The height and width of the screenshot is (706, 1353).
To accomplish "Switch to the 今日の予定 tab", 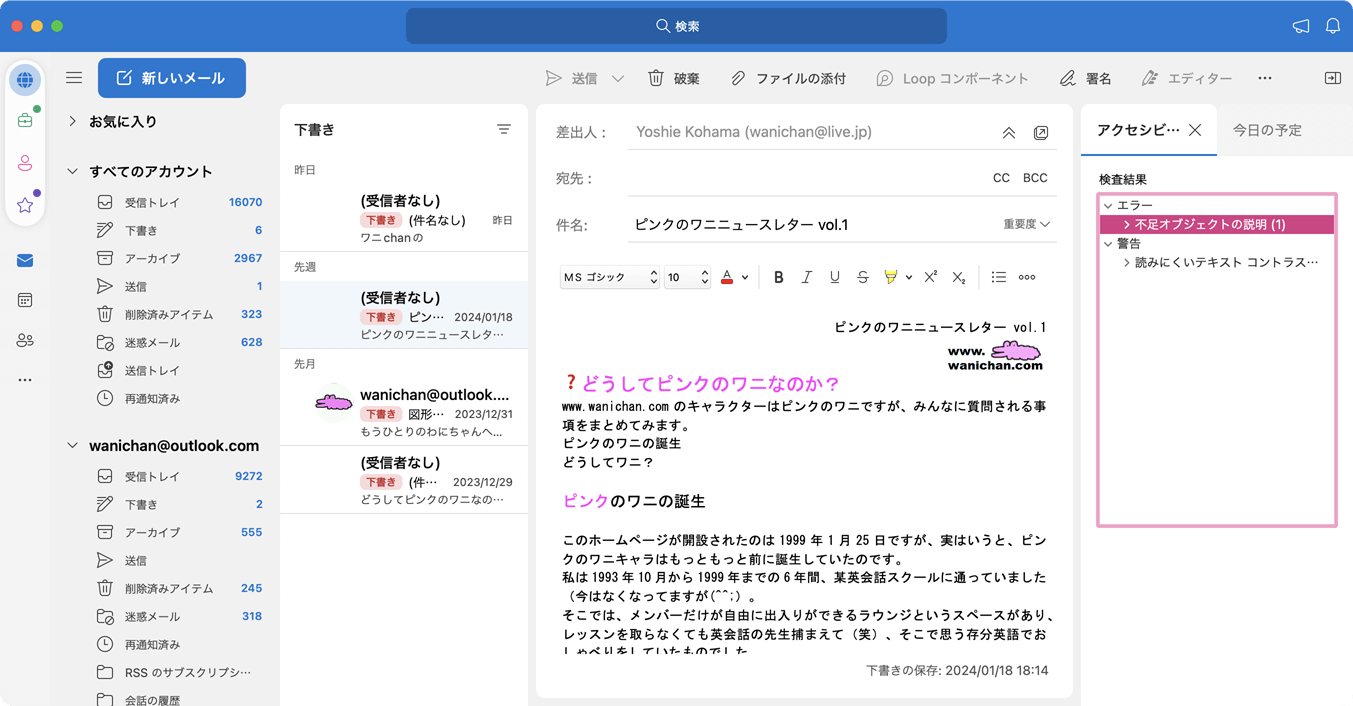I will tap(1267, 130).
